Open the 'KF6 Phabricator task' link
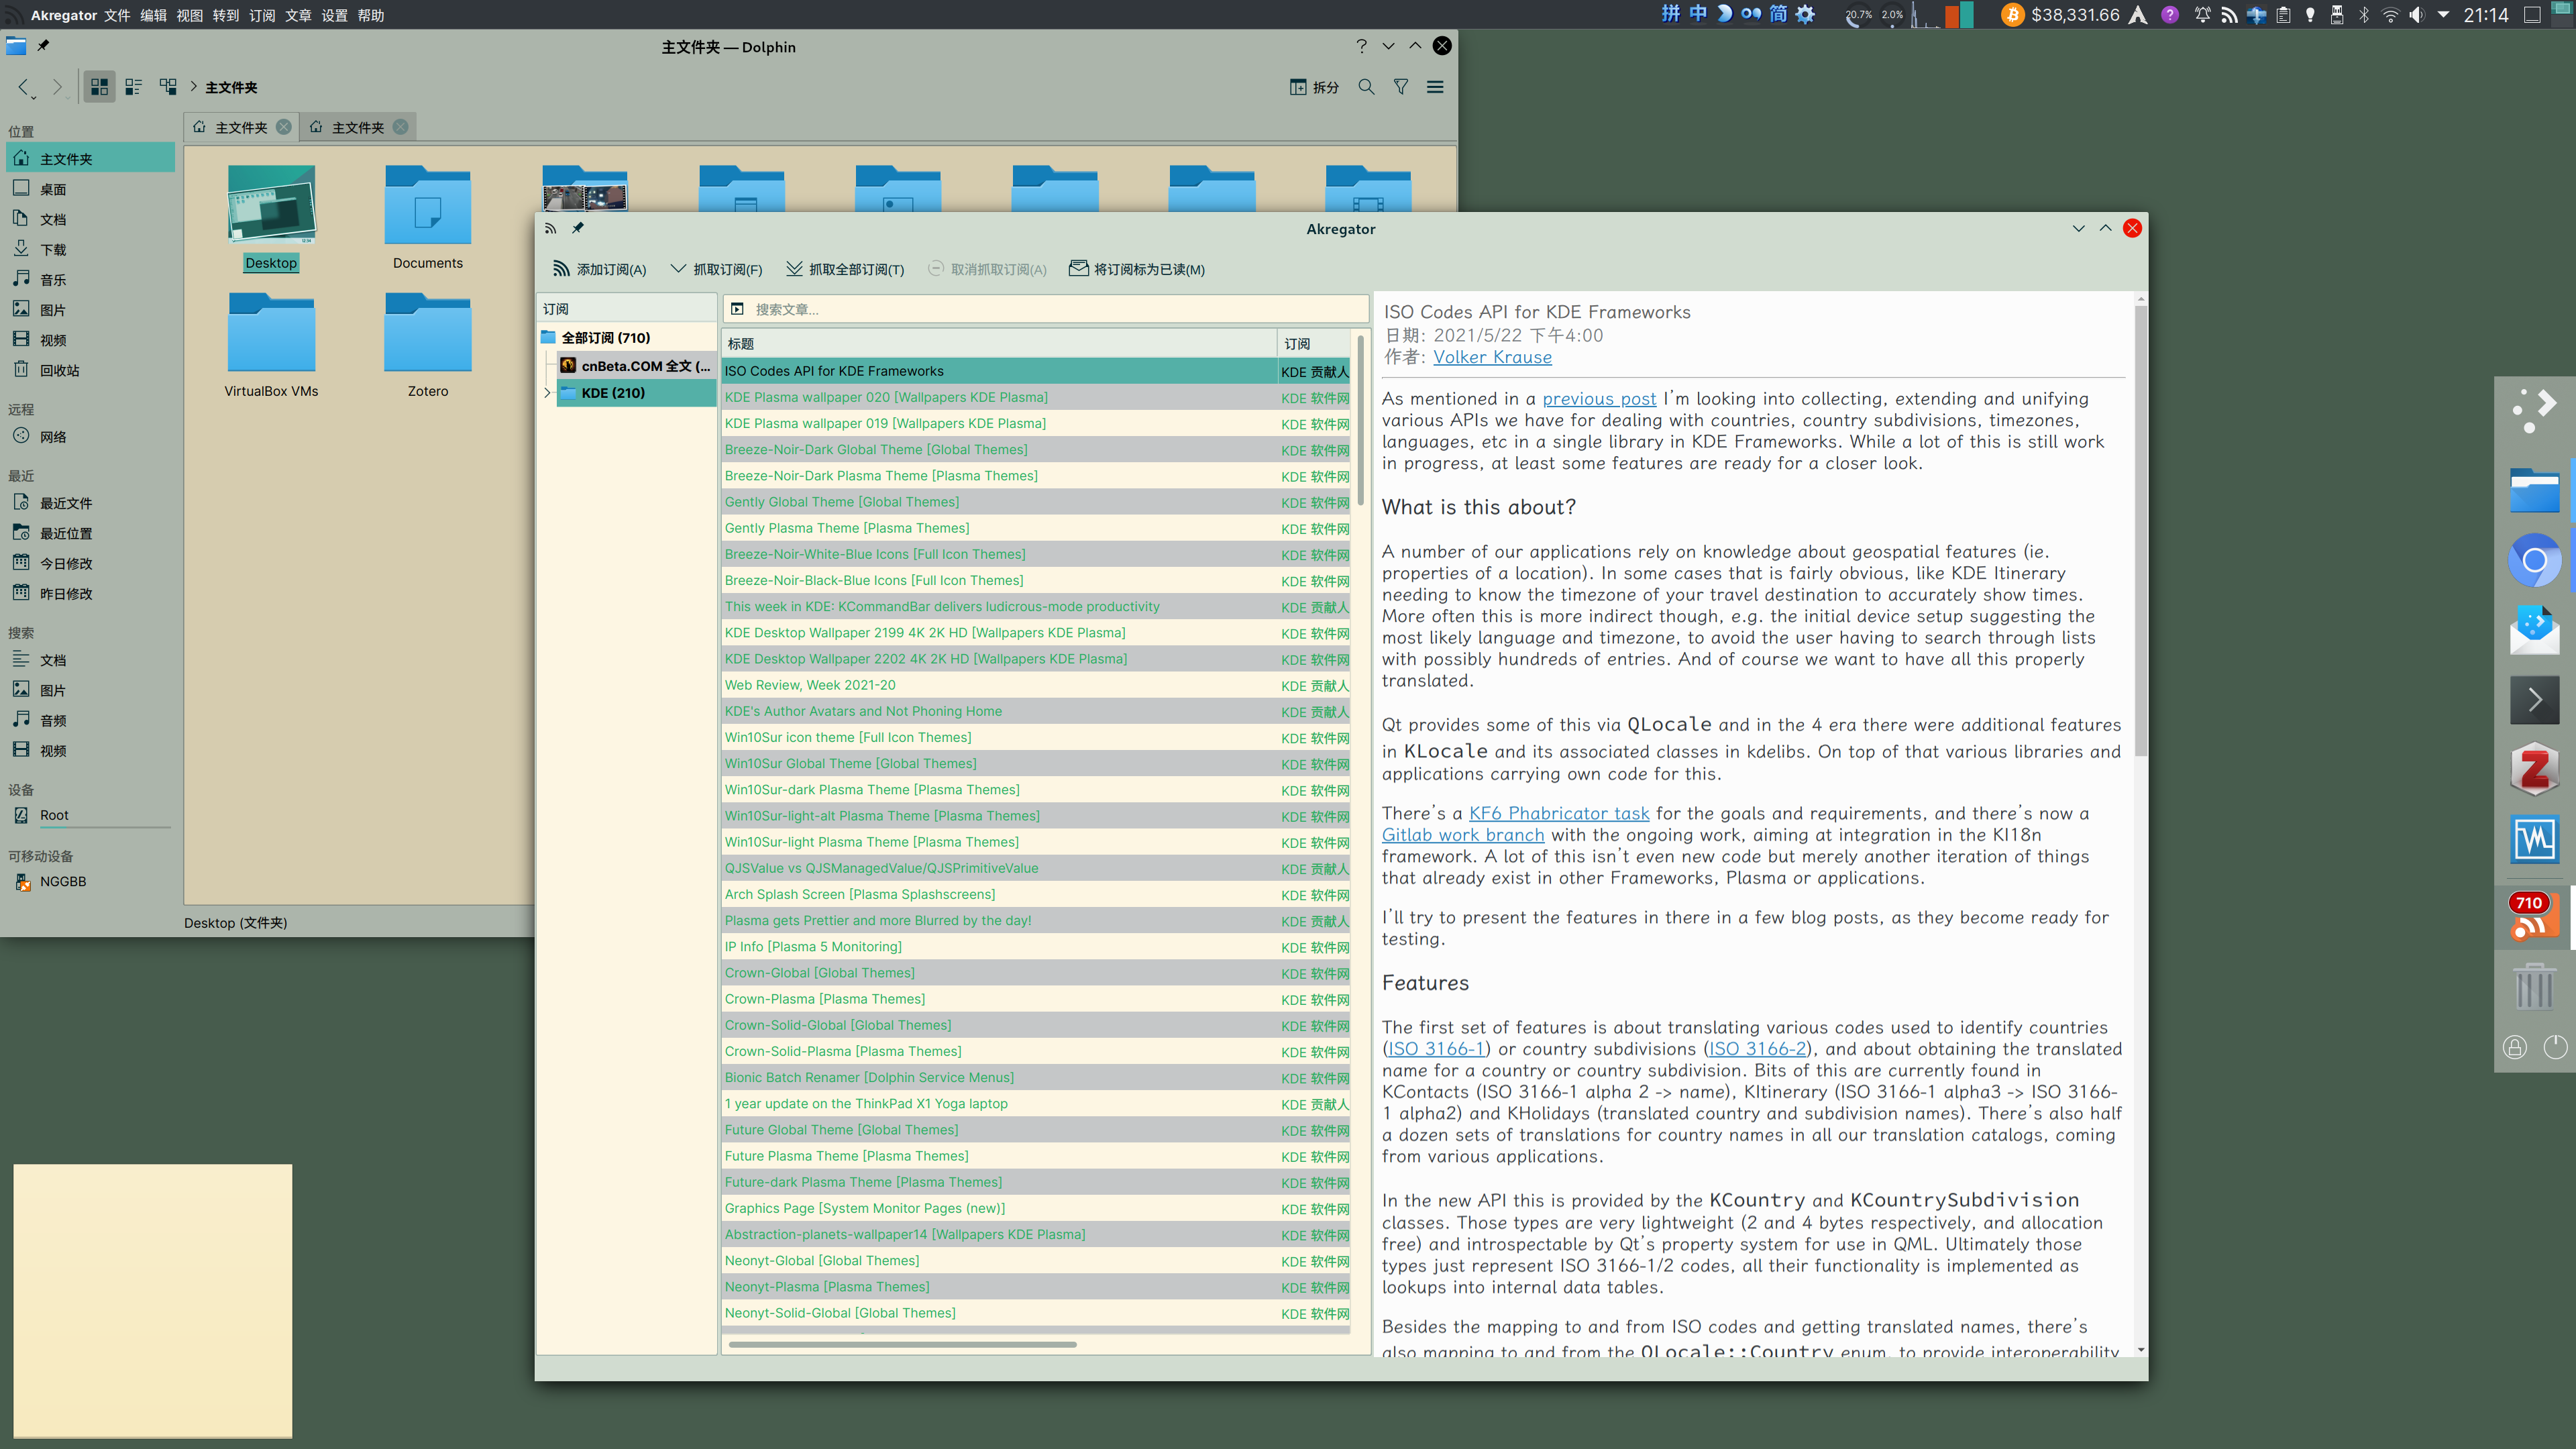This screenshot has height=1449, width=2576. click(x=1559, y=814)
